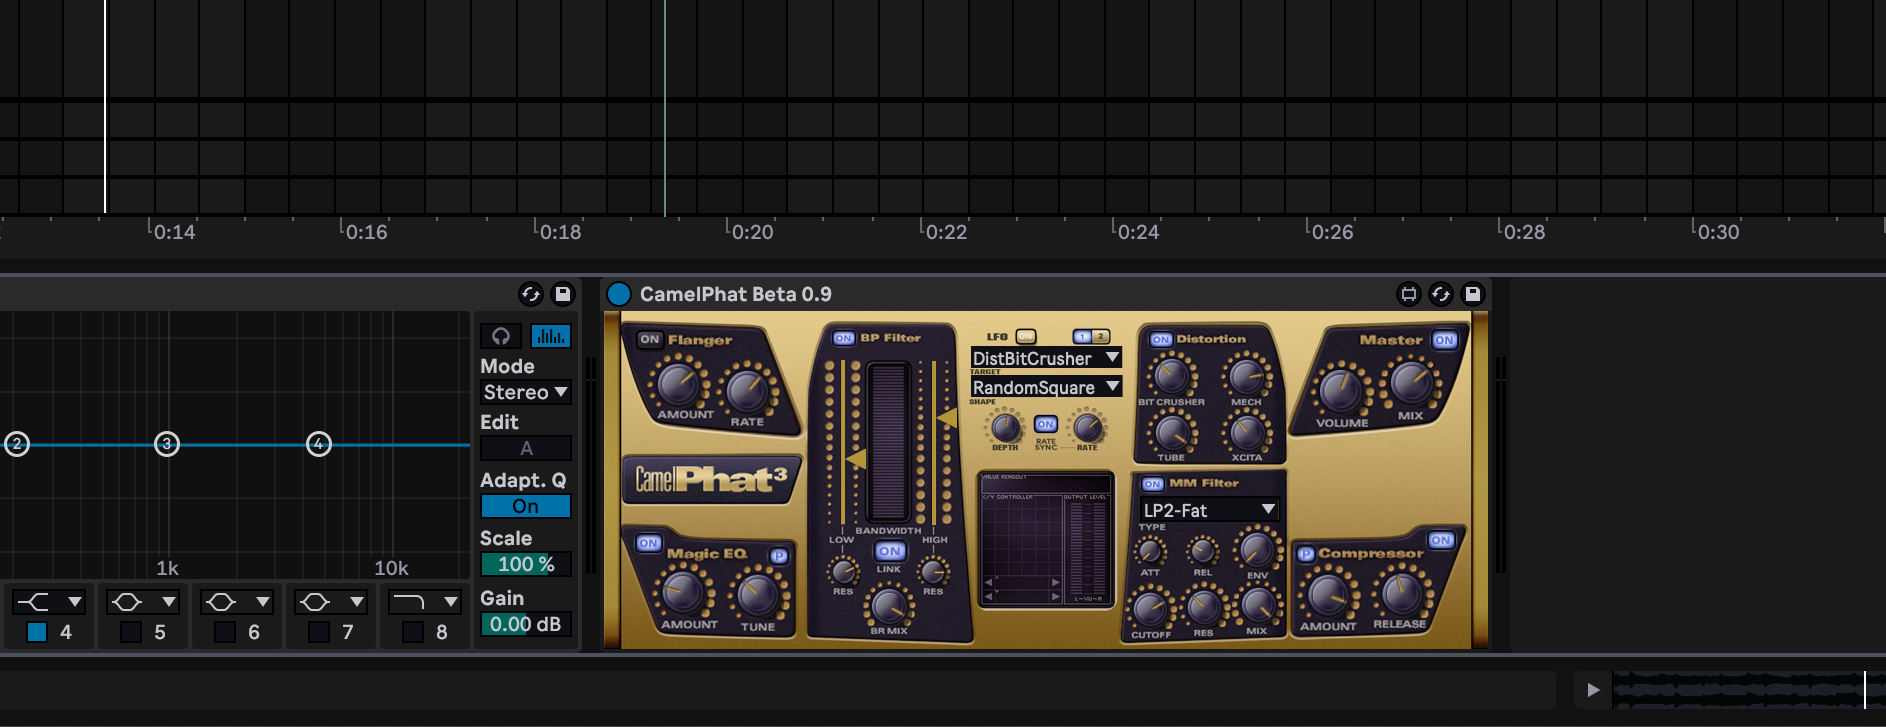Save the CamelPhat preset with the disk icon

1472,294
